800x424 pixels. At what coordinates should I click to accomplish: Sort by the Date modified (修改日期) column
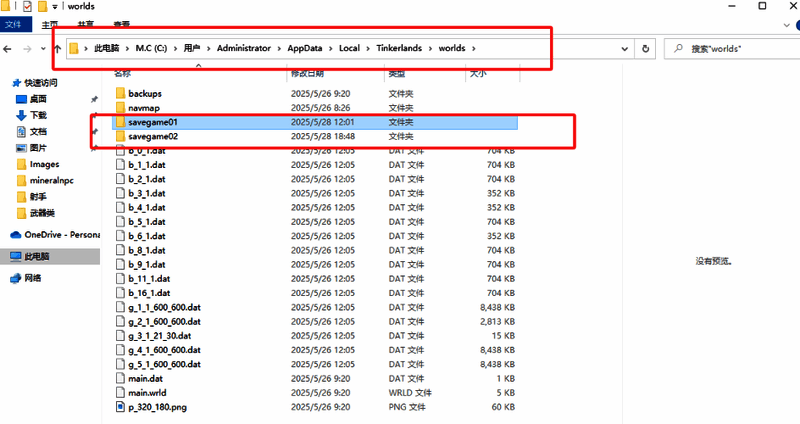[x=308, y=73]
